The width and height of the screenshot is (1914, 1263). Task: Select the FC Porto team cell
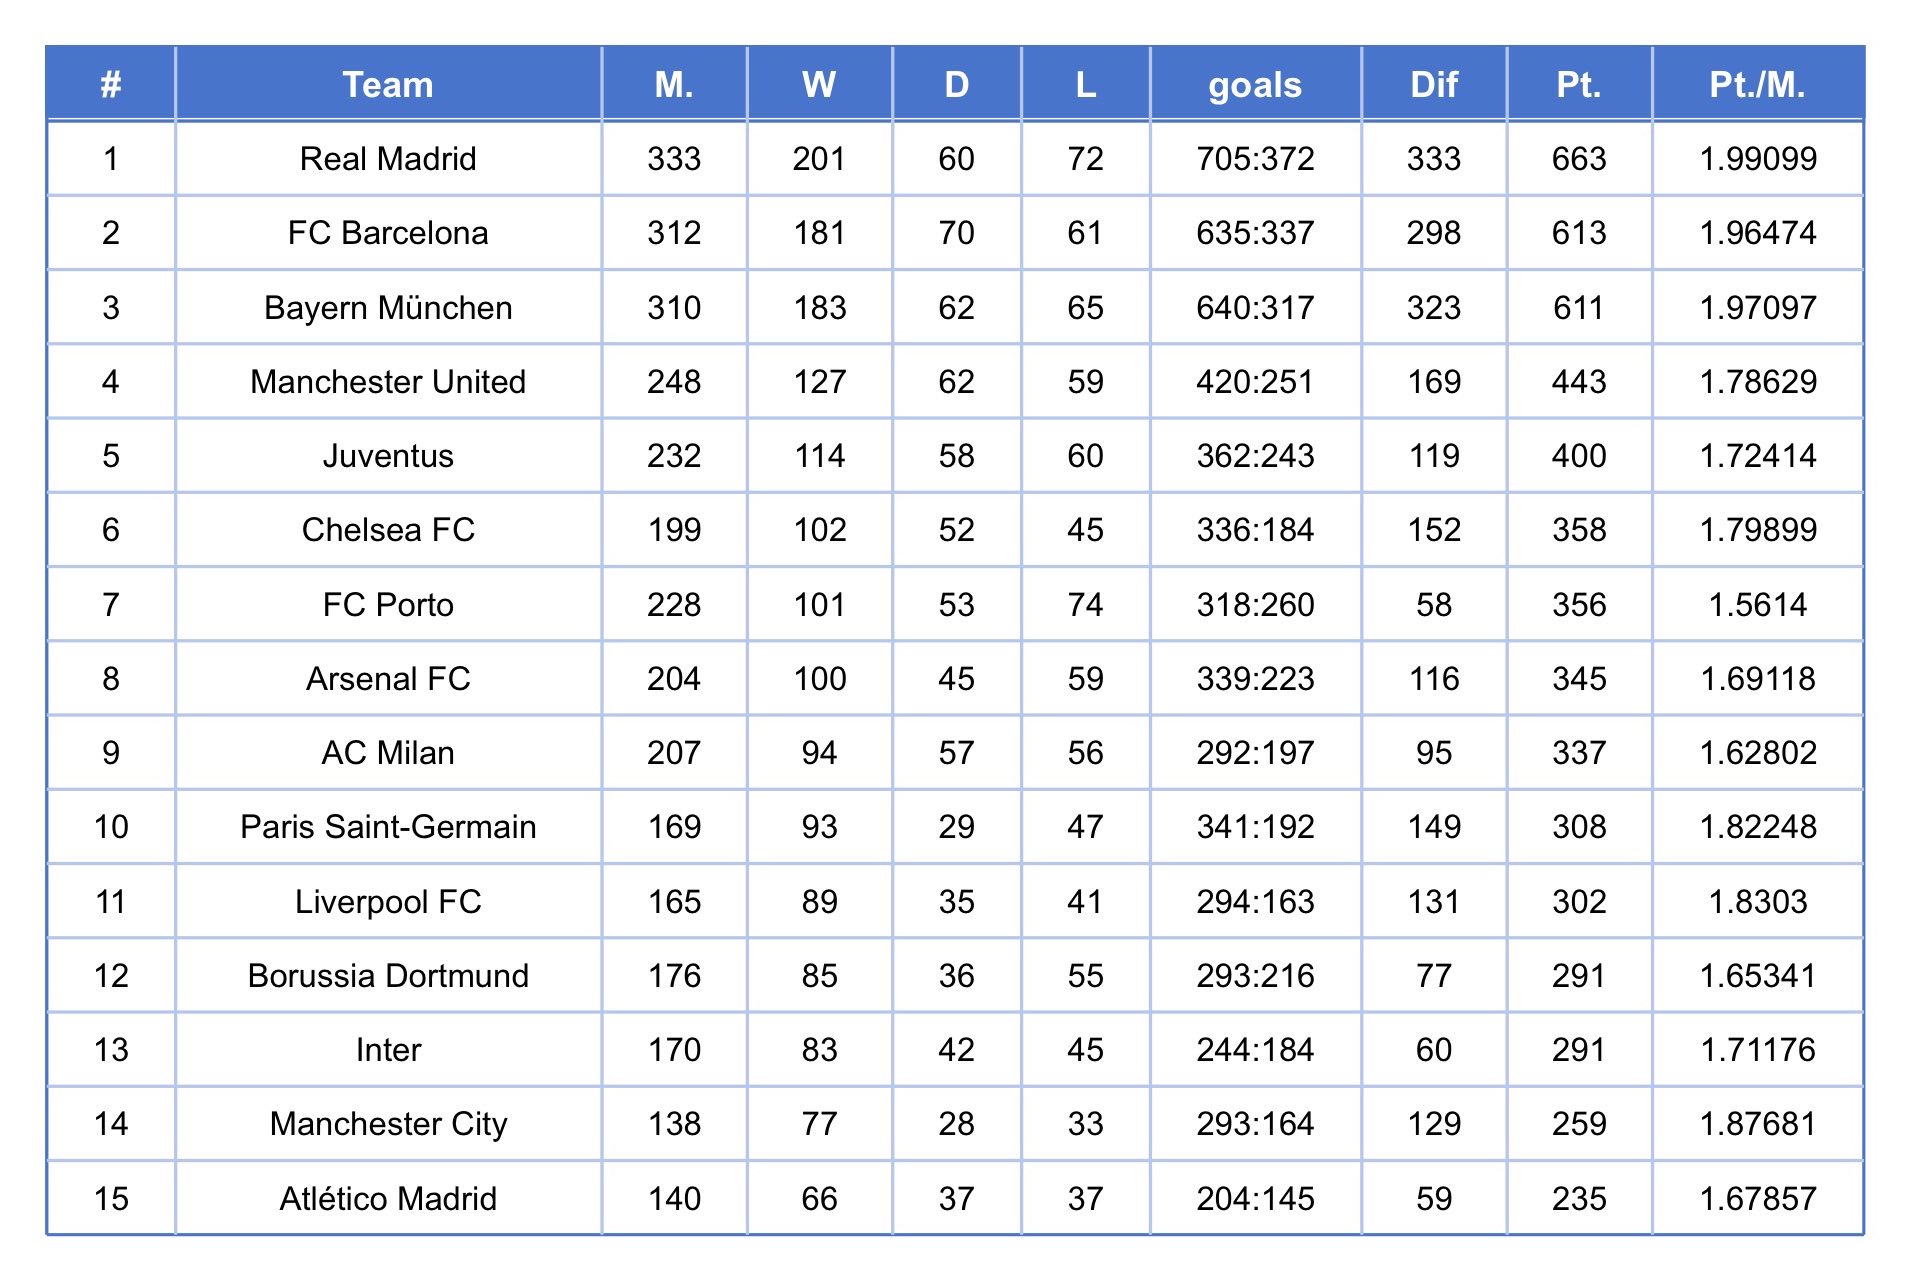(388, 605)
